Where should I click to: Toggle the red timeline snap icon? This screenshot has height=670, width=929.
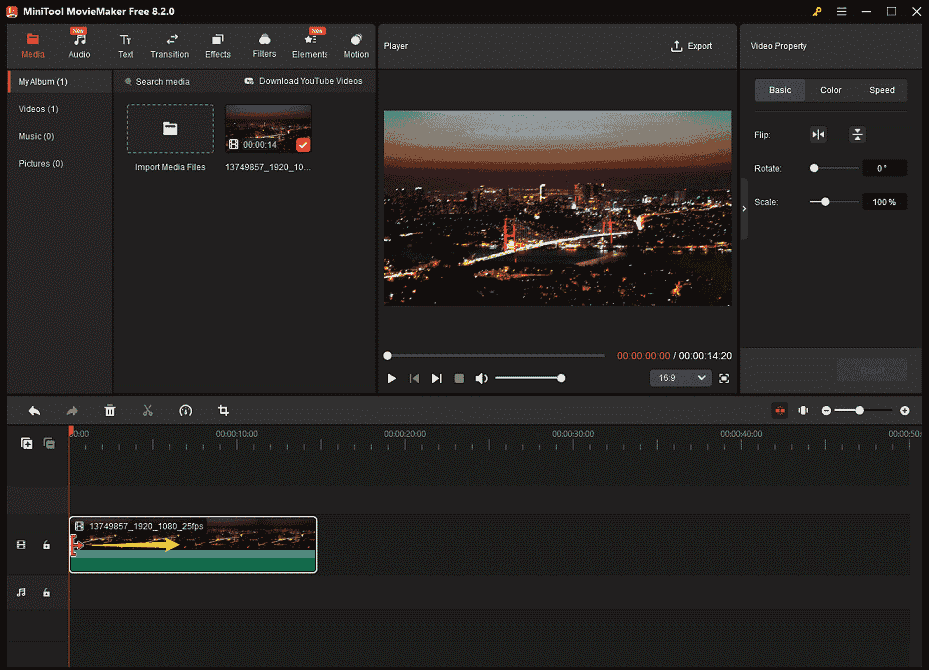pyautogui.click(x=780, y=411)
